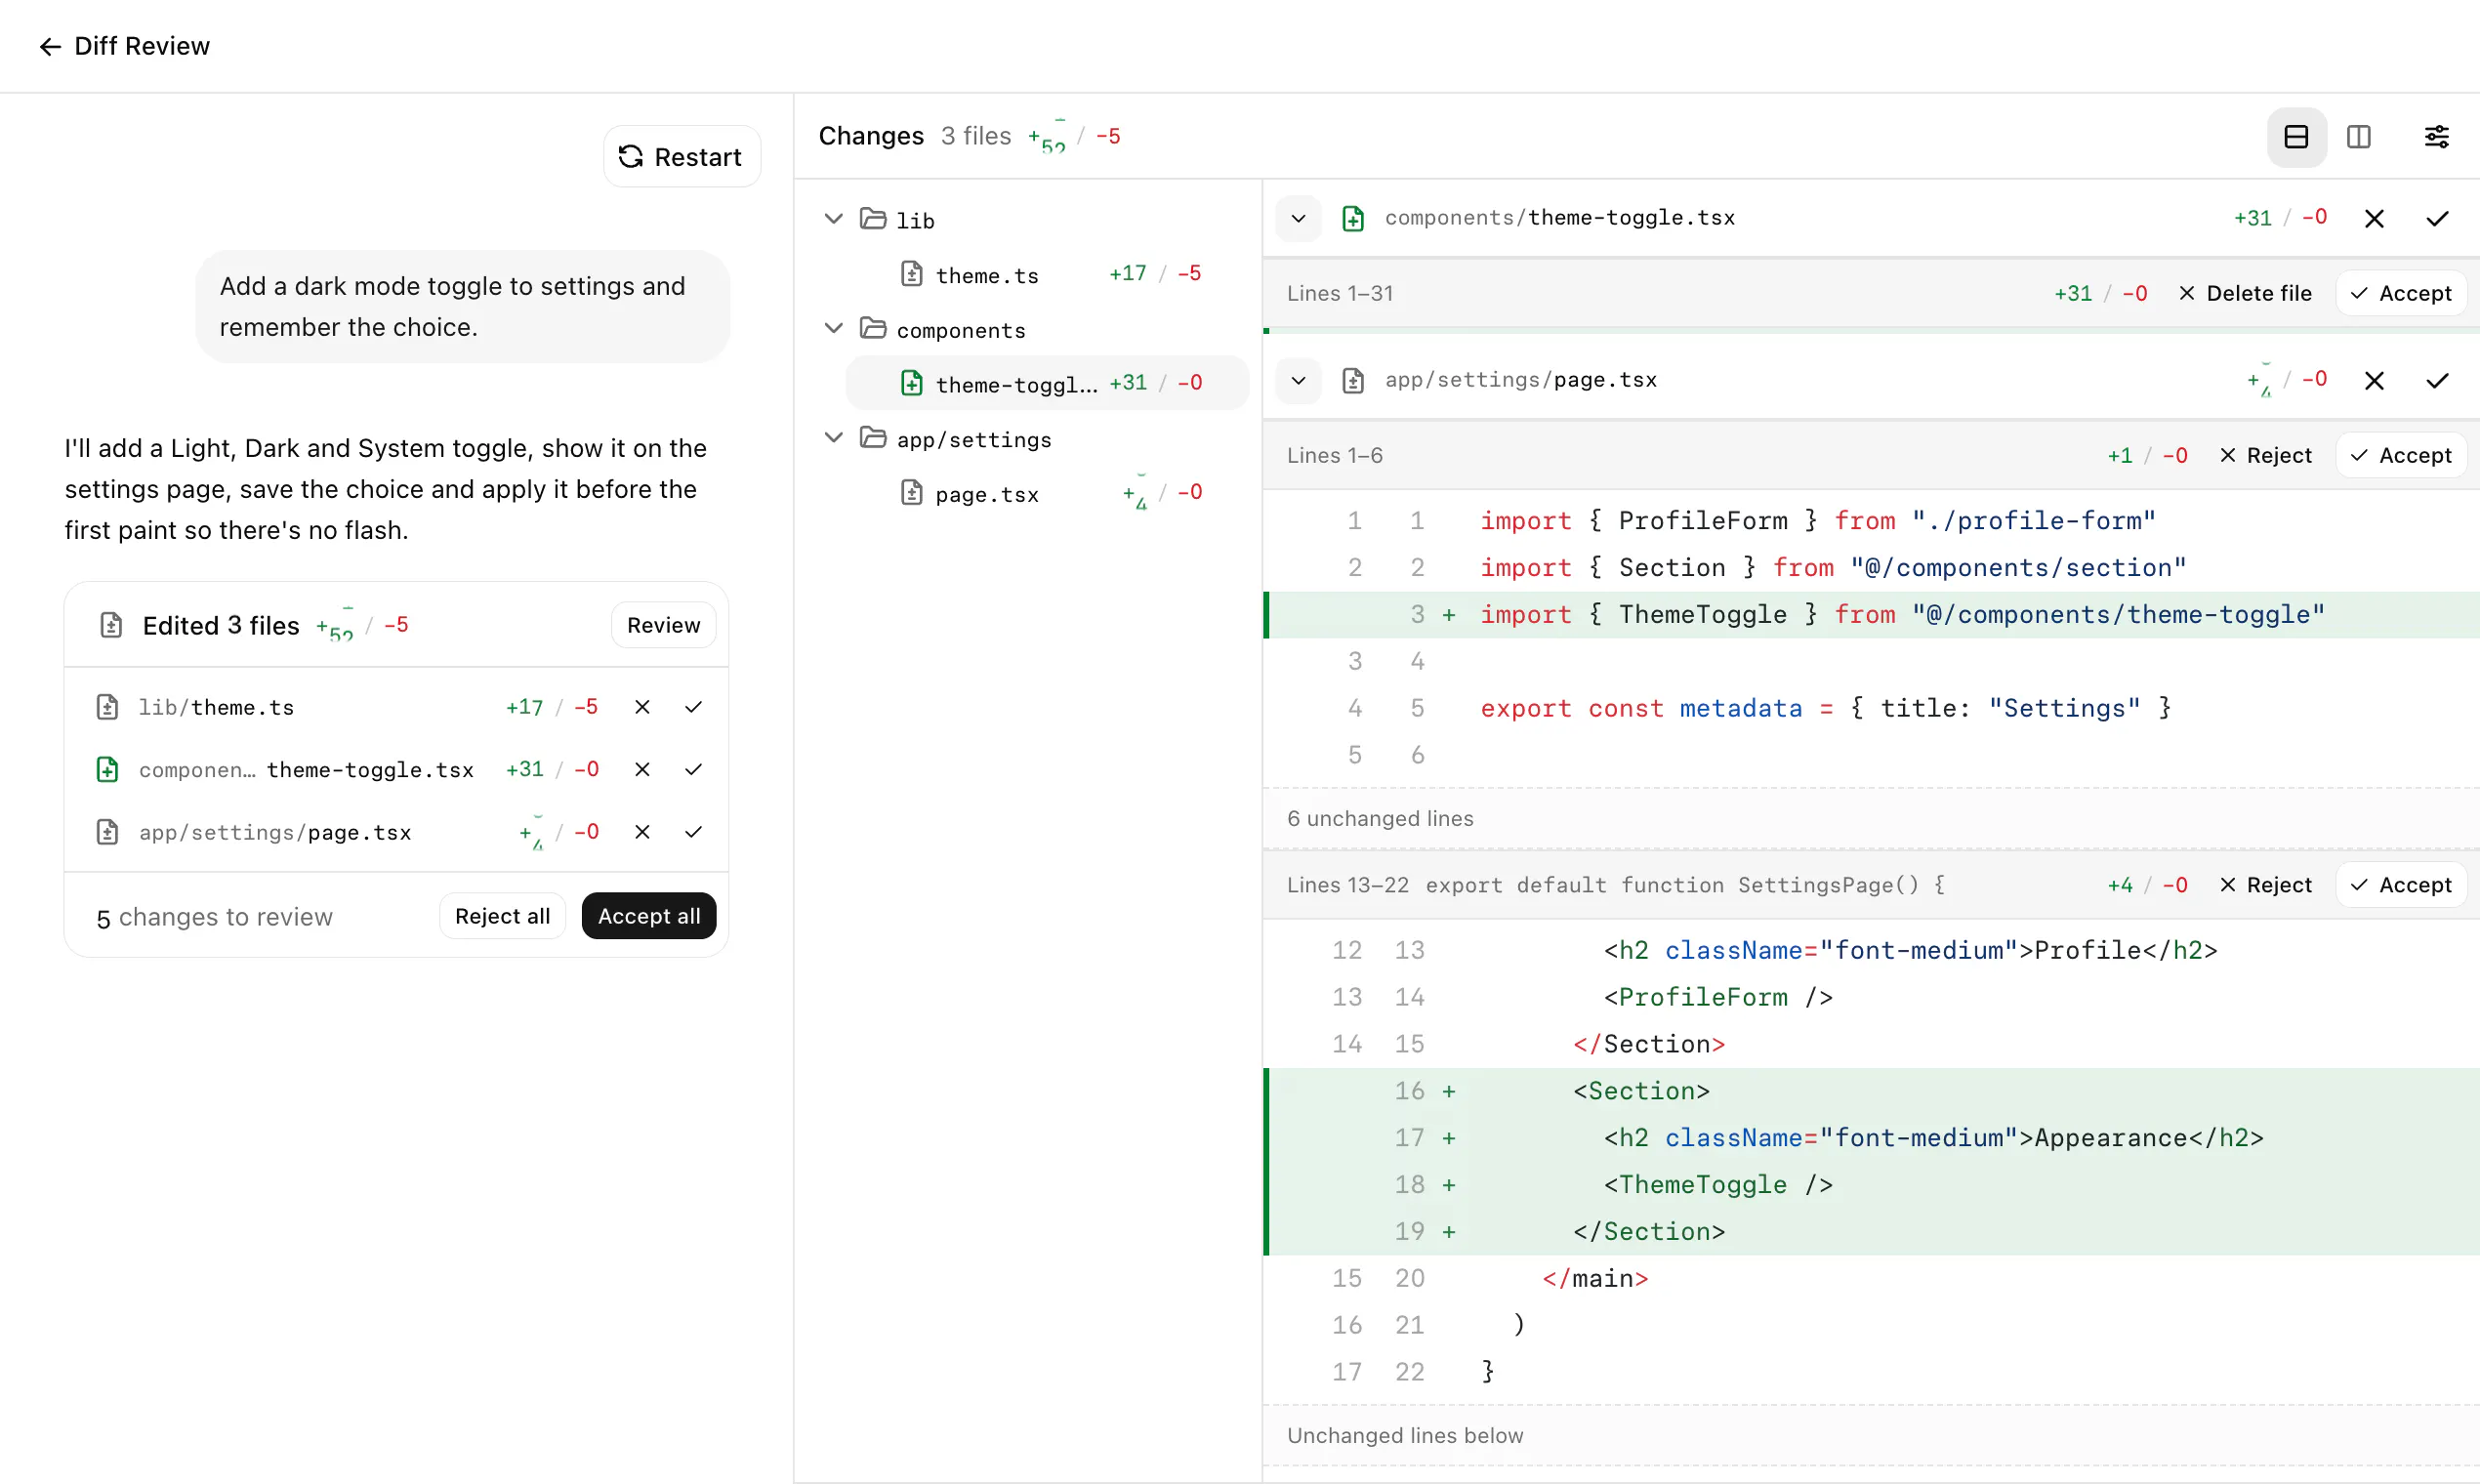Click the Restart button
Screen dimensions: 2480x1484
[681, 157]
